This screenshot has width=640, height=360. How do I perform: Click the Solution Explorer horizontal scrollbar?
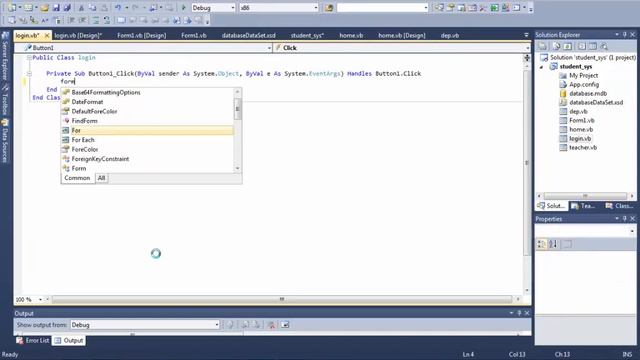coord(585,196)
